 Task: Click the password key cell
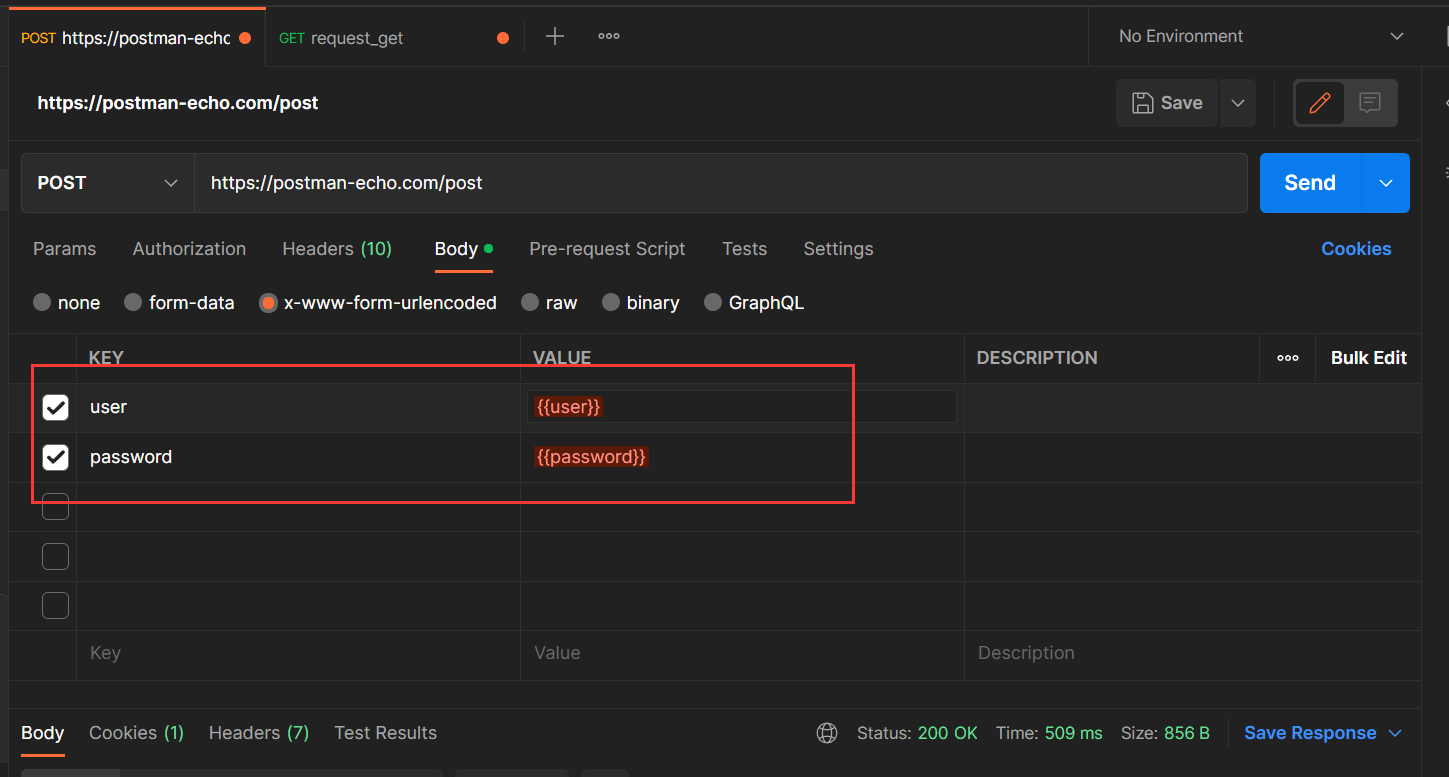coord(298,457)
